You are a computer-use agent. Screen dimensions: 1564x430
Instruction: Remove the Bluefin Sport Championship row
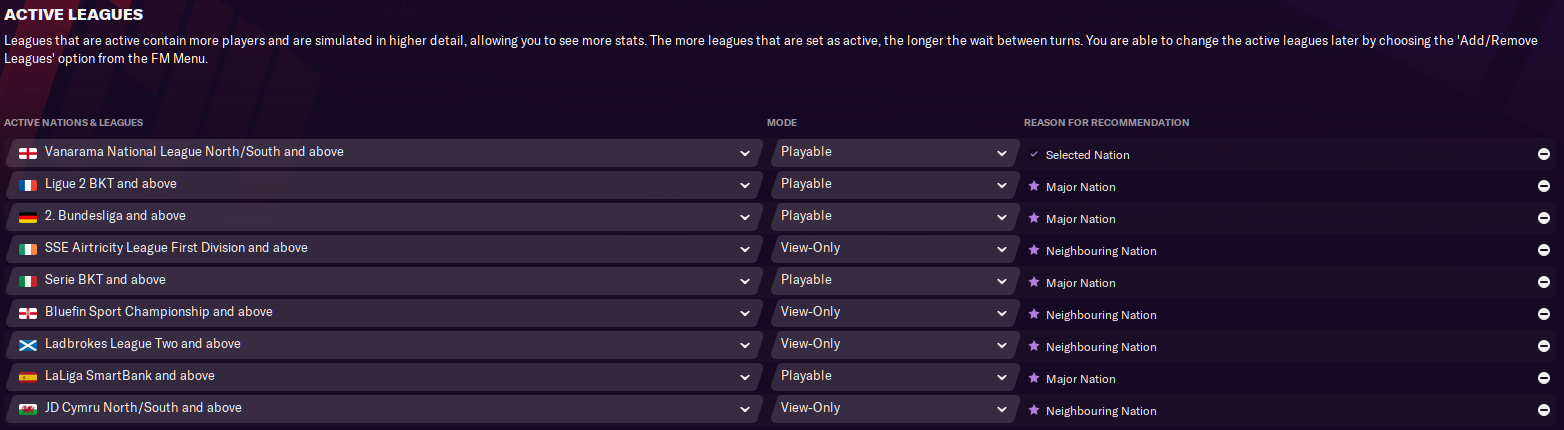click(x=1544, y=314)
